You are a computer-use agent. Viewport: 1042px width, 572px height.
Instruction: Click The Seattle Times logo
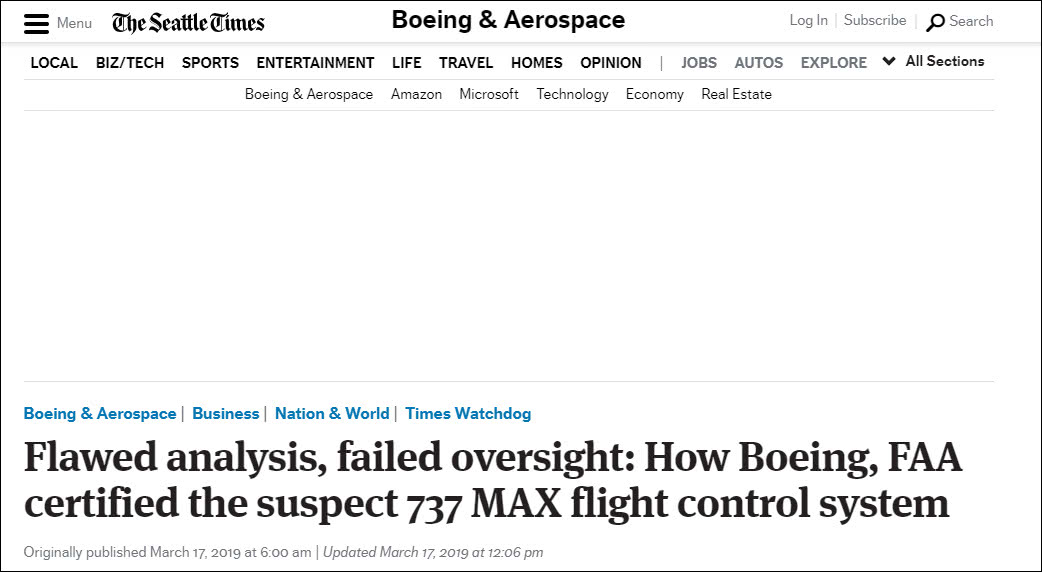pyautogui.click(x=188, y=23)
